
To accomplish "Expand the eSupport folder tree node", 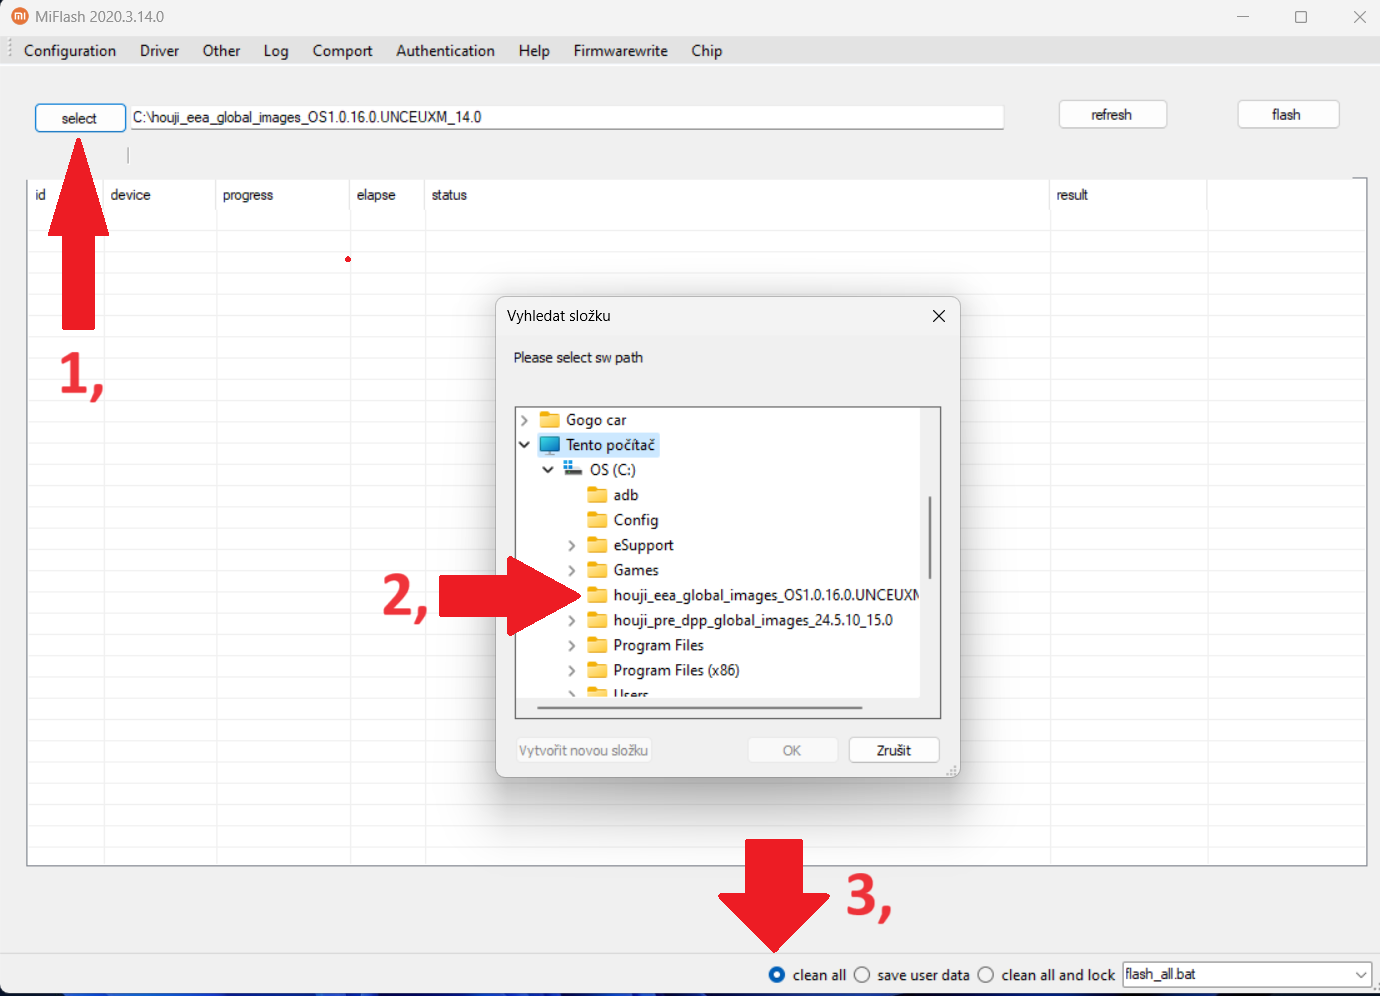I will click(572, 545).
